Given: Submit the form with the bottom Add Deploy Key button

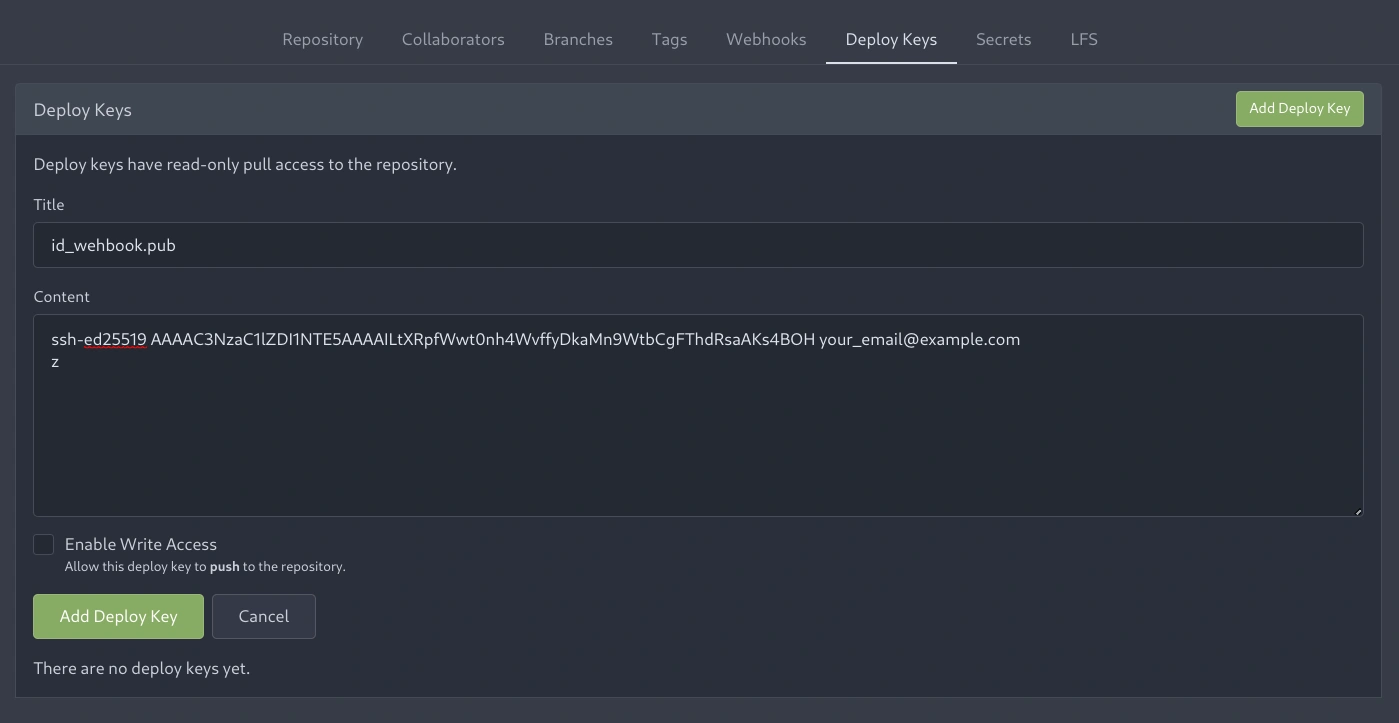Looking at the screenshot, I should (118, 616).
